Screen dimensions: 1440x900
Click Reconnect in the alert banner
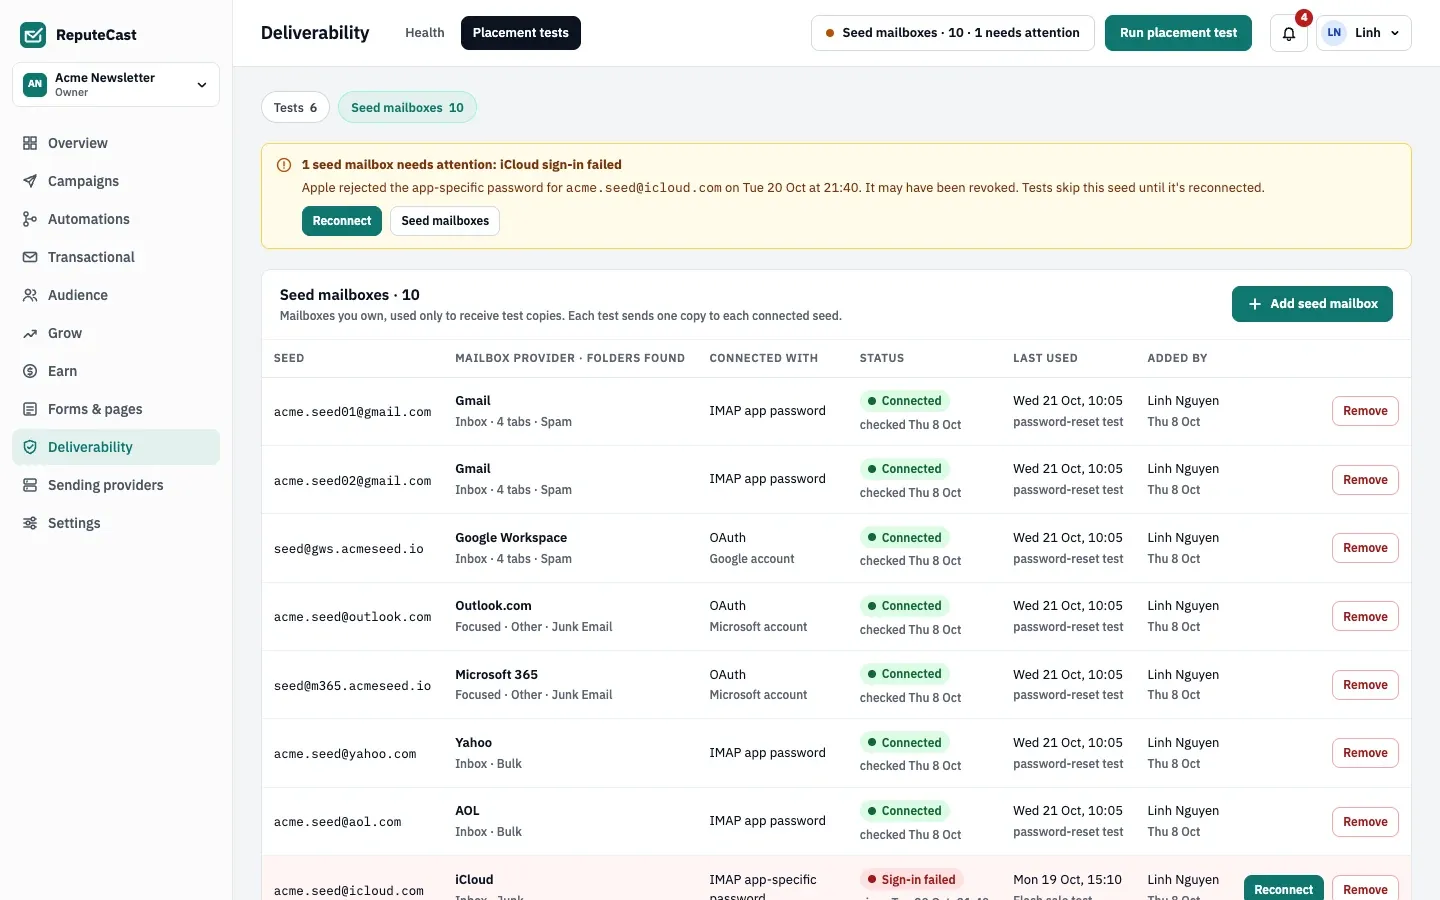click(x=342, y=221)
